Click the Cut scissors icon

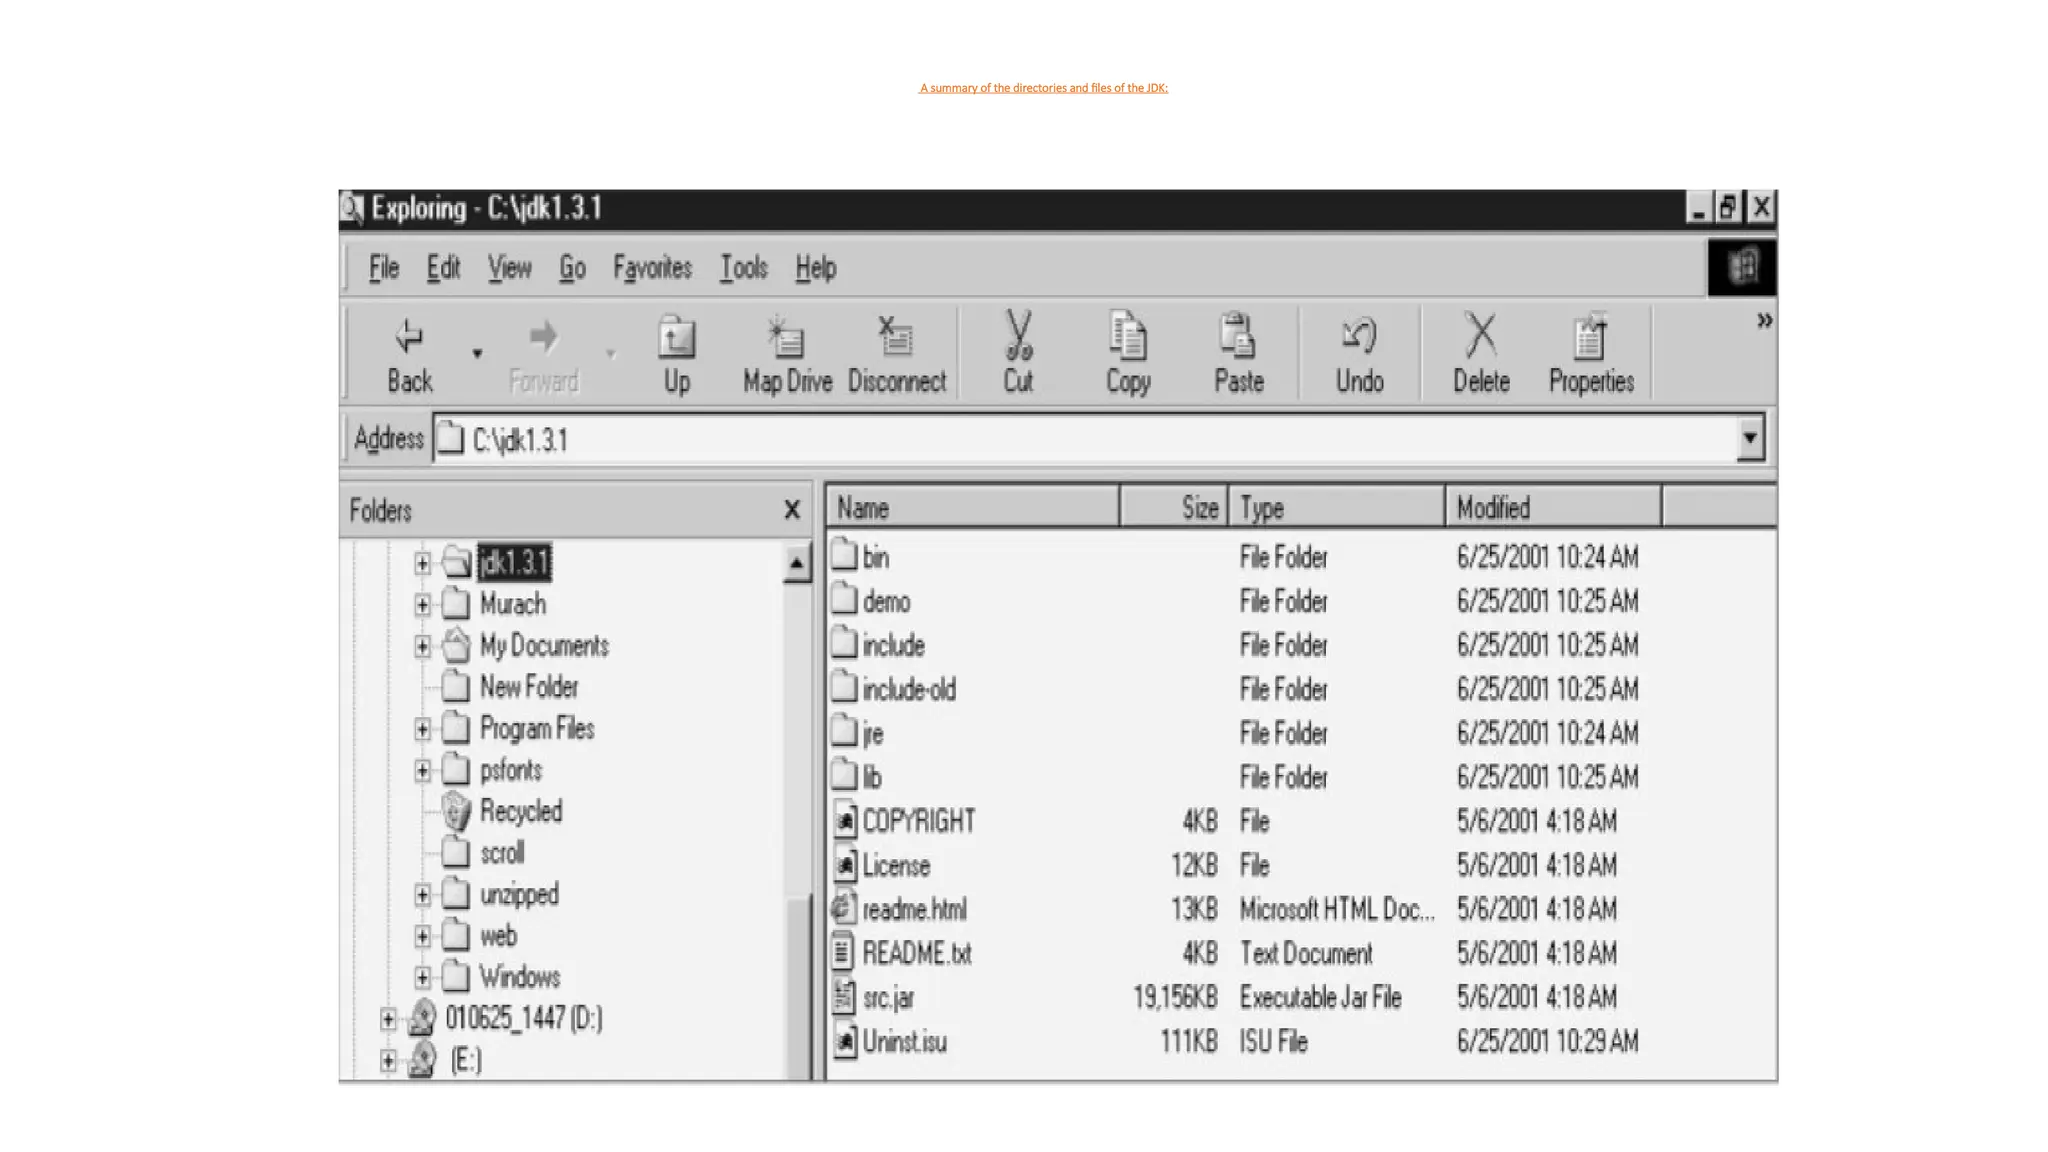click(1018, 334)
